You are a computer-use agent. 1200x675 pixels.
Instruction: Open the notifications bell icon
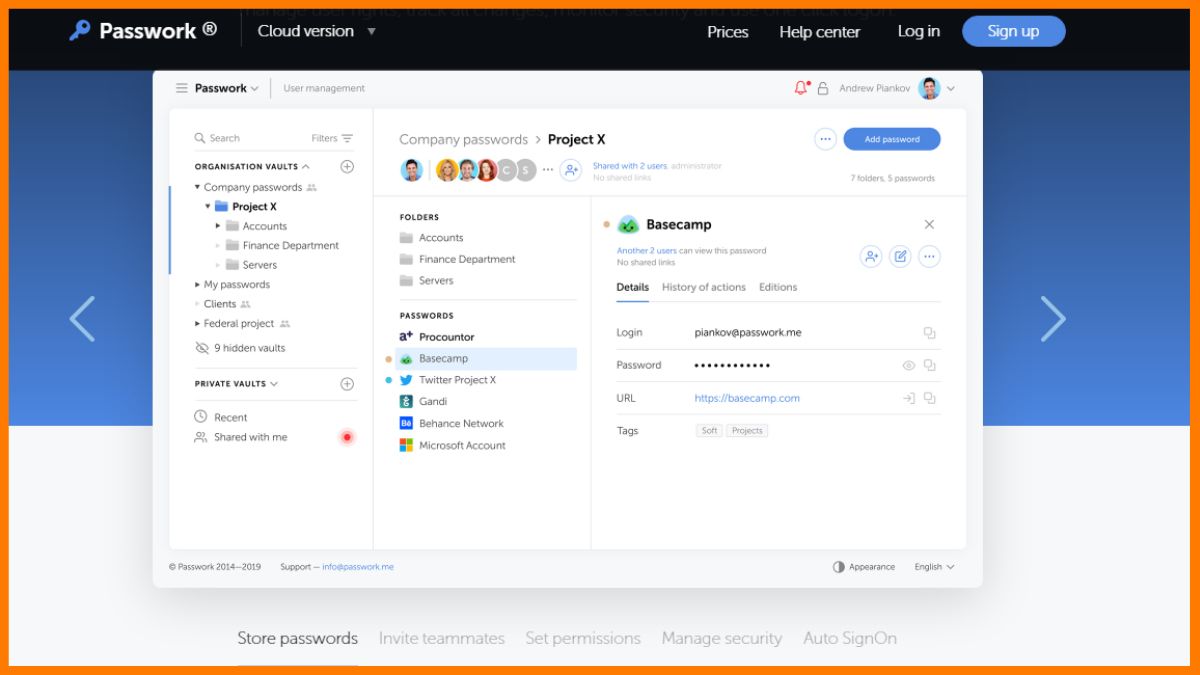[801, 88]
